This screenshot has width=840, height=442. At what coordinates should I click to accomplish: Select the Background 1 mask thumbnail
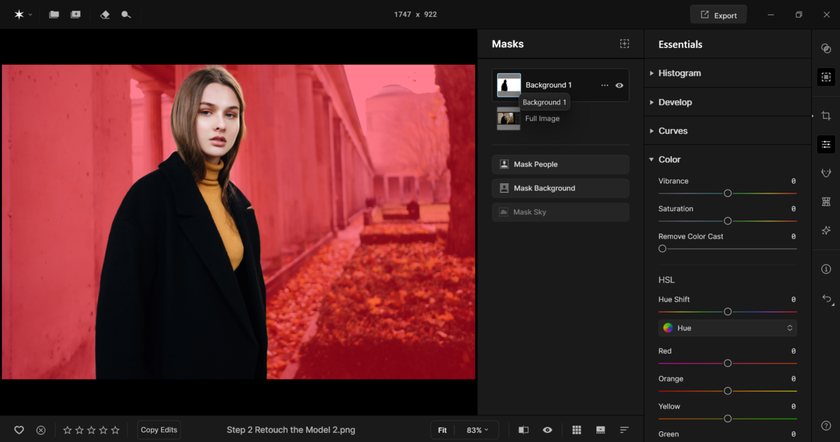click(508, 85)
